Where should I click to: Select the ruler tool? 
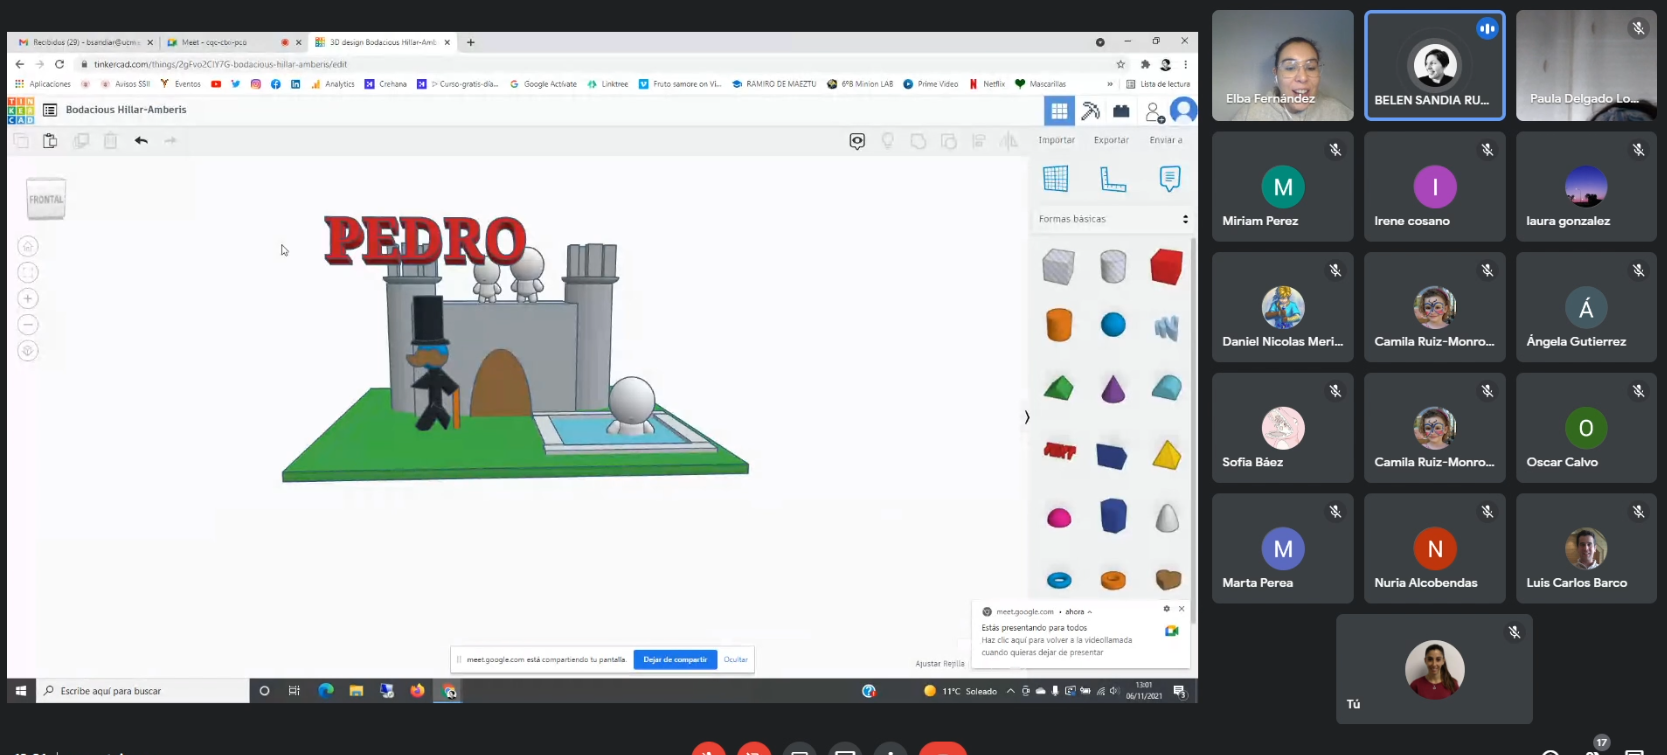click(1113, 179)
